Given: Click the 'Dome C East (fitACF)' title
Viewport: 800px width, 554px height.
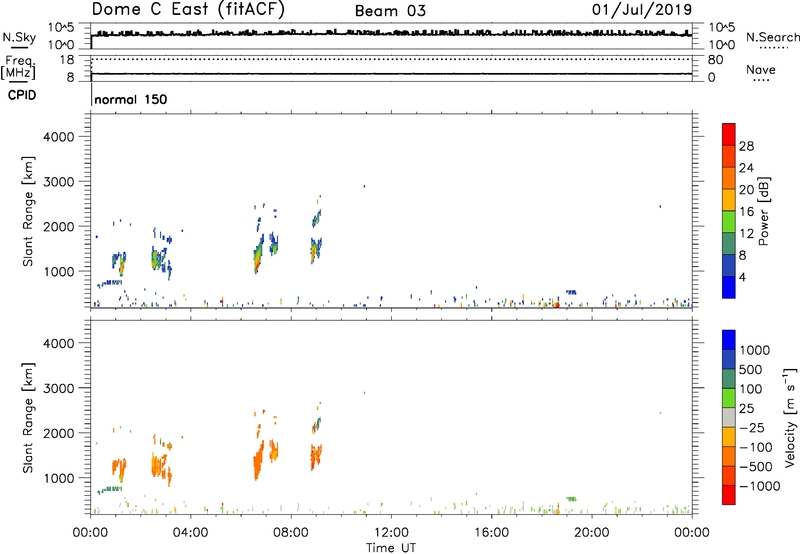Looking at the screenshot, I should click(188, 10).
